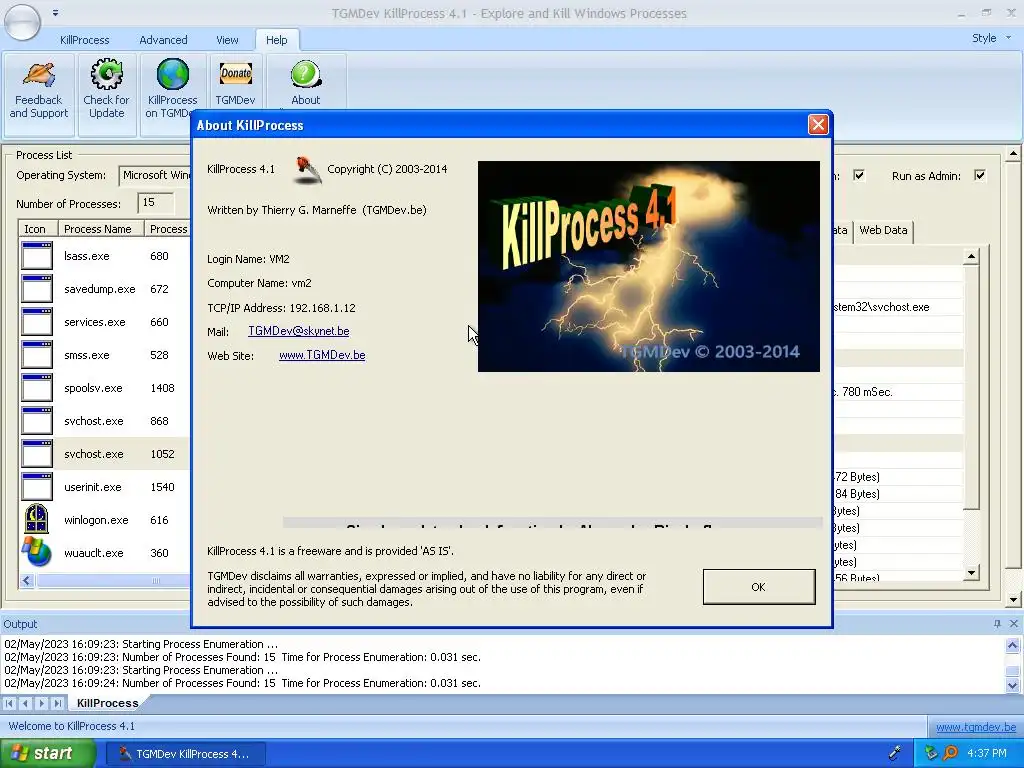Click the savedump.exe process icon
This screenshot has height=768, width=1024.
(37, 289)
